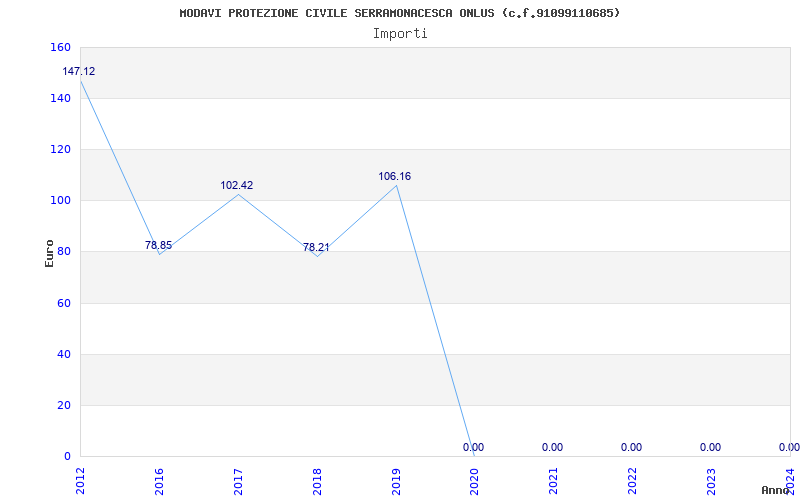
Task: Select the 147.12 data label
Action: pyautogui.click(x=79, y=71)
